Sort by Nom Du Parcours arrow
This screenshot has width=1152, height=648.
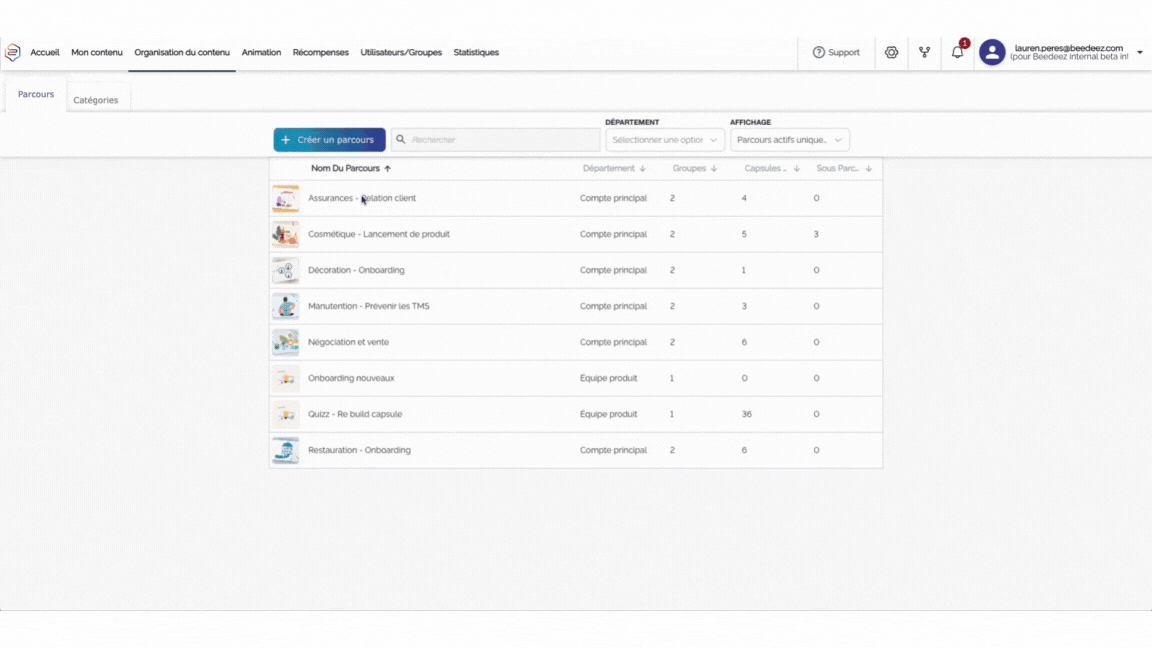click(388, 169)
